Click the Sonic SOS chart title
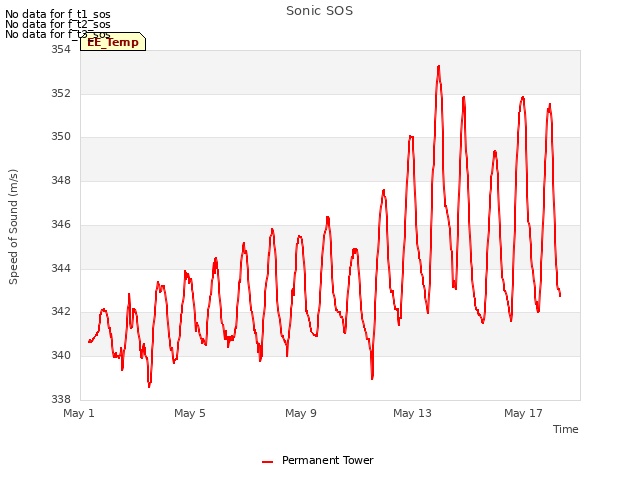Screen dimensions: 640x480 coord(319,11)
